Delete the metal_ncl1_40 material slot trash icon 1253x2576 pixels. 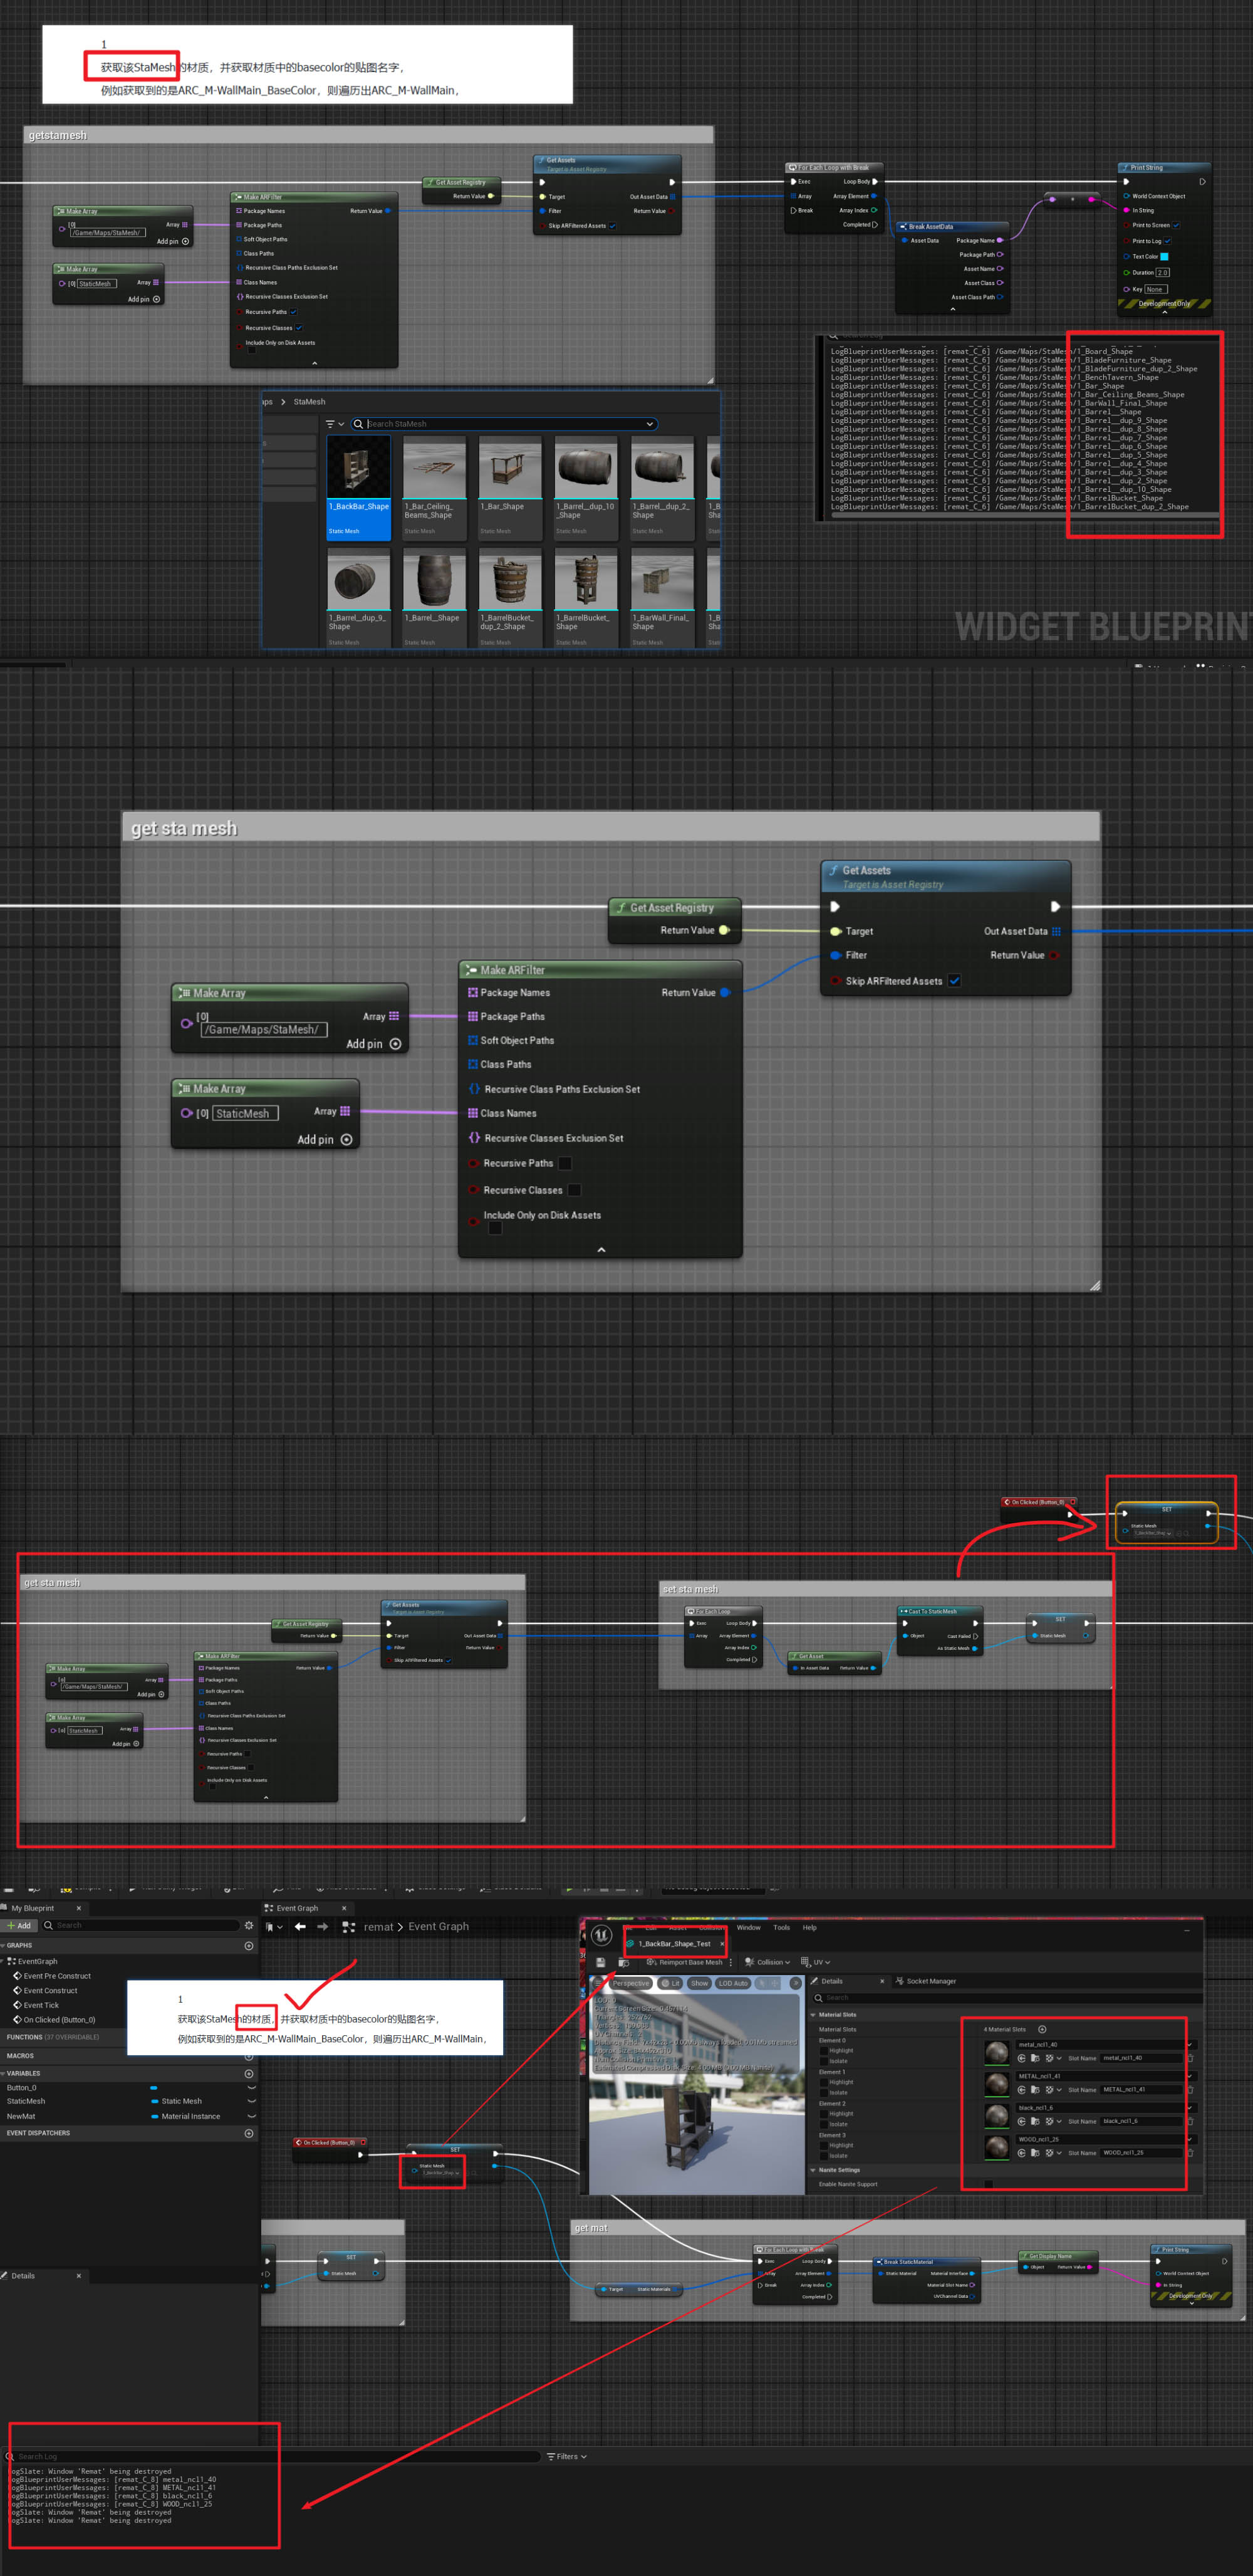[1190, 2058]
